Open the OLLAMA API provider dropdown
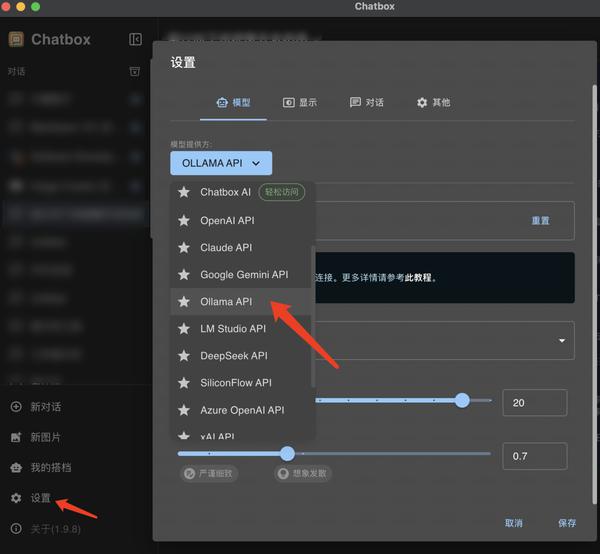Image resolution: width=600 pixels, height=554 pixels. [221, 163]
